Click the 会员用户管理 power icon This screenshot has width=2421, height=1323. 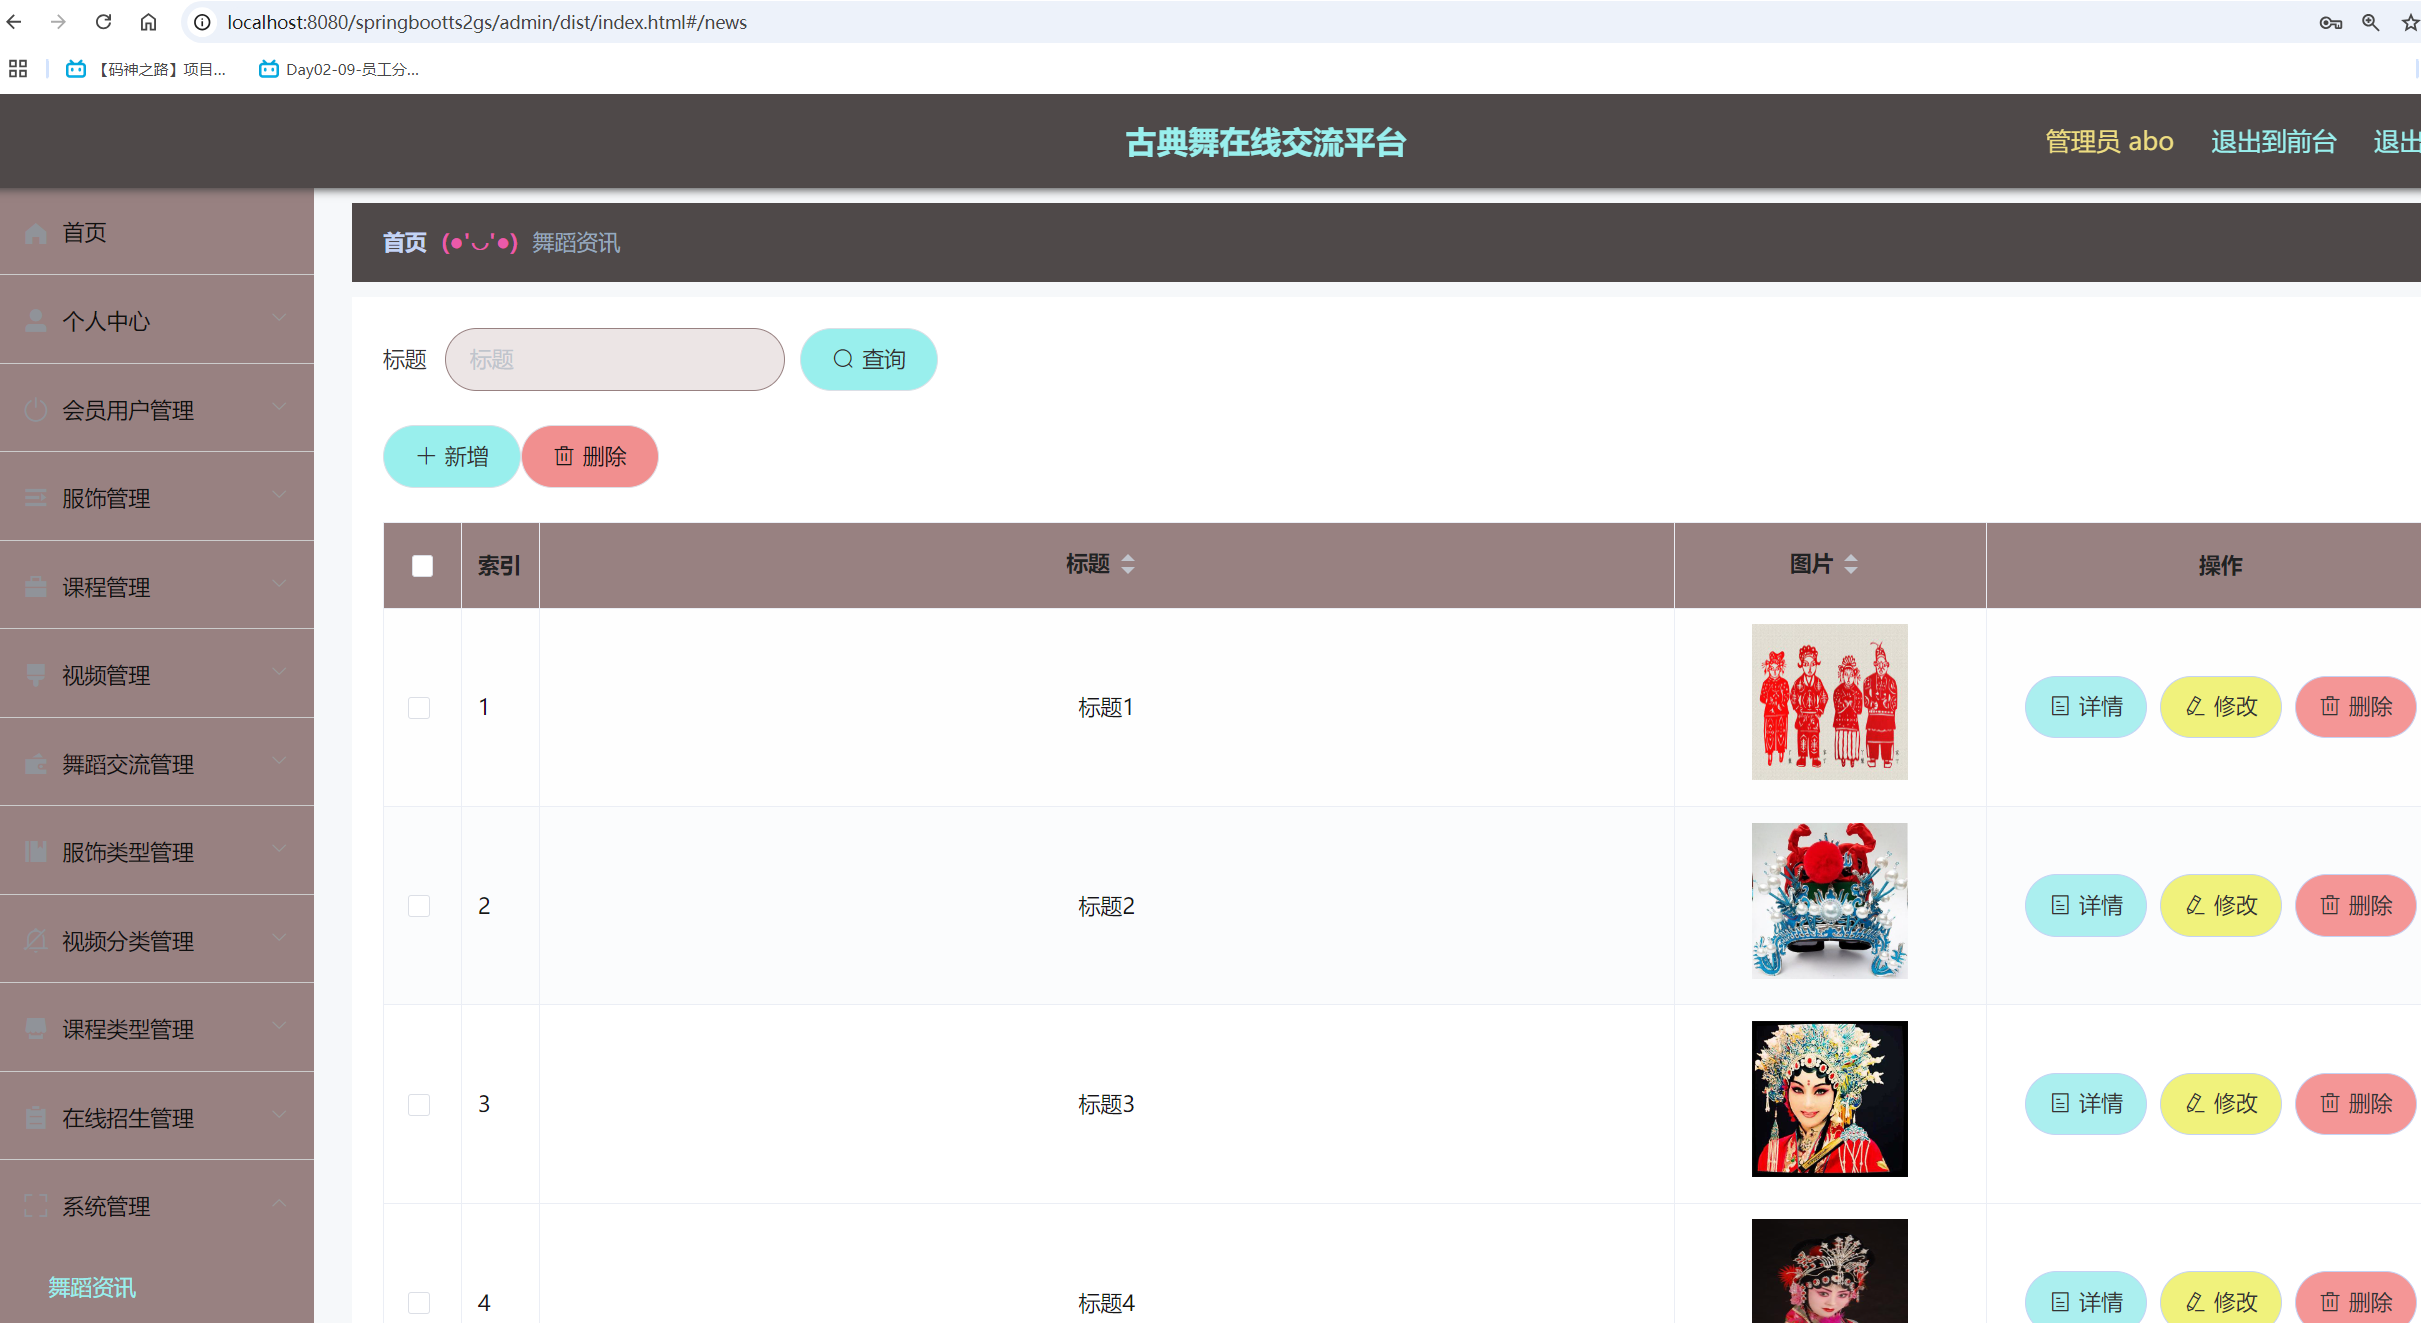point(36,410)
